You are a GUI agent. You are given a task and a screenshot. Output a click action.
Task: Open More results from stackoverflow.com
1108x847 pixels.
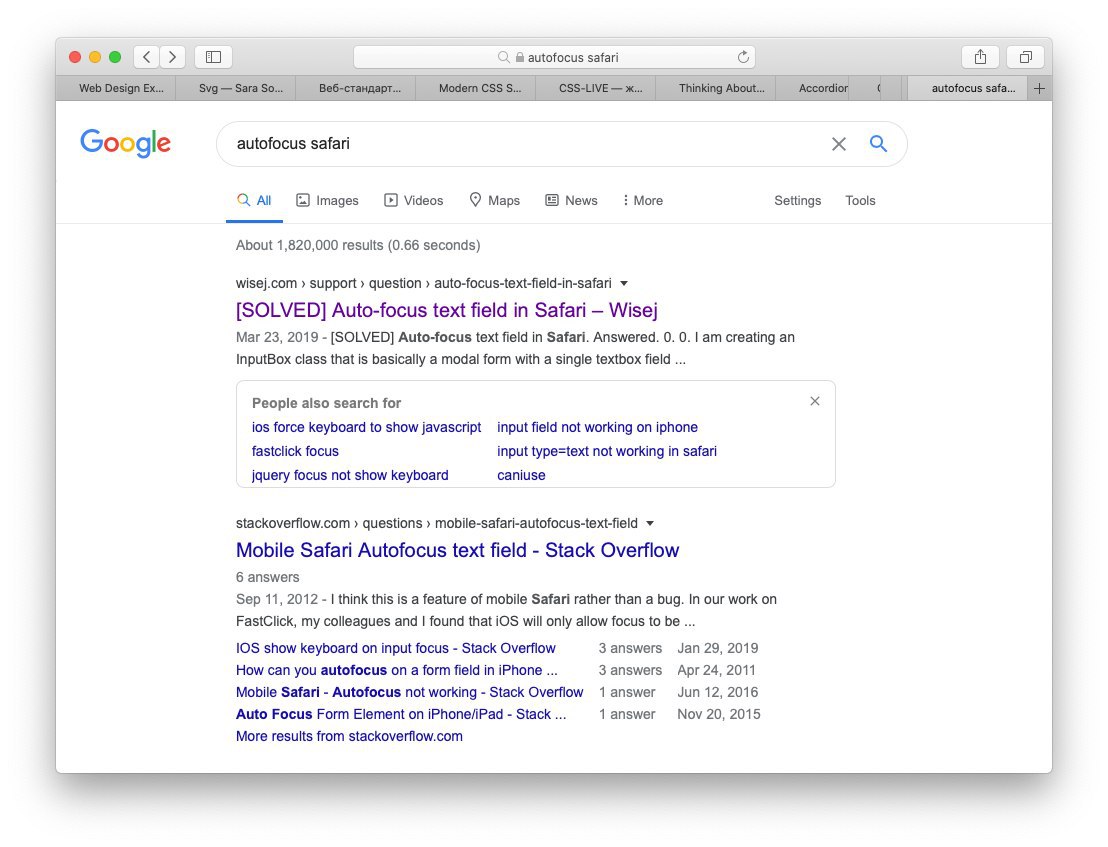(x=349, y=736)
